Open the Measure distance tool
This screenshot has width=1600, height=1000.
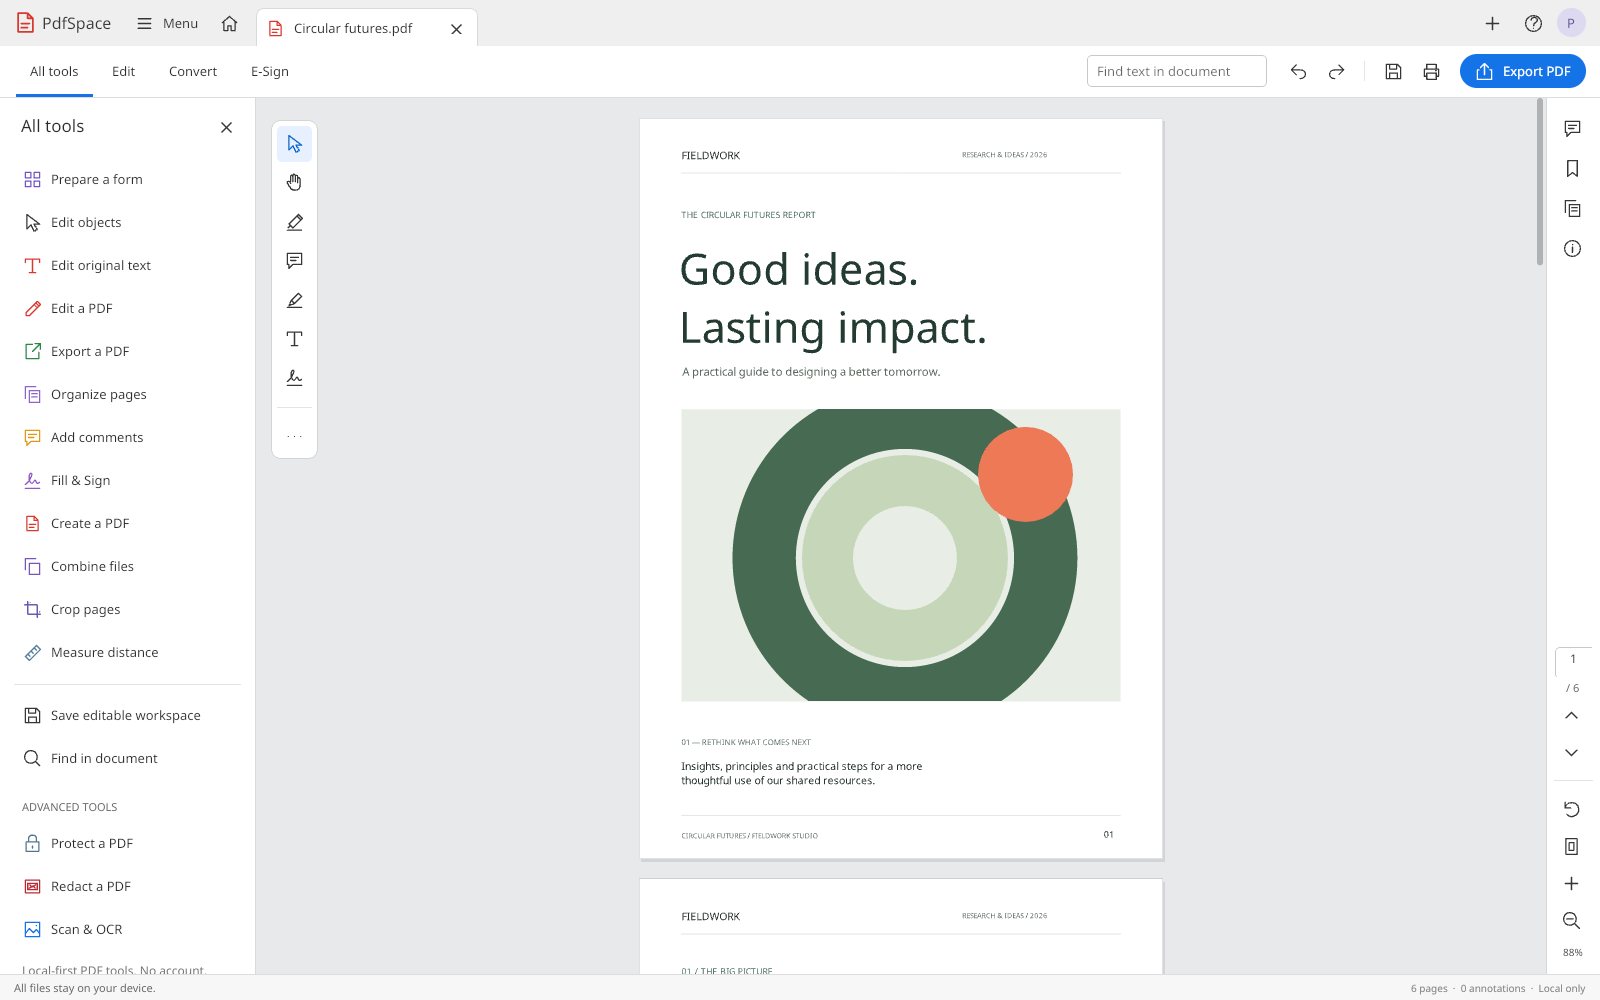[128, 653]
